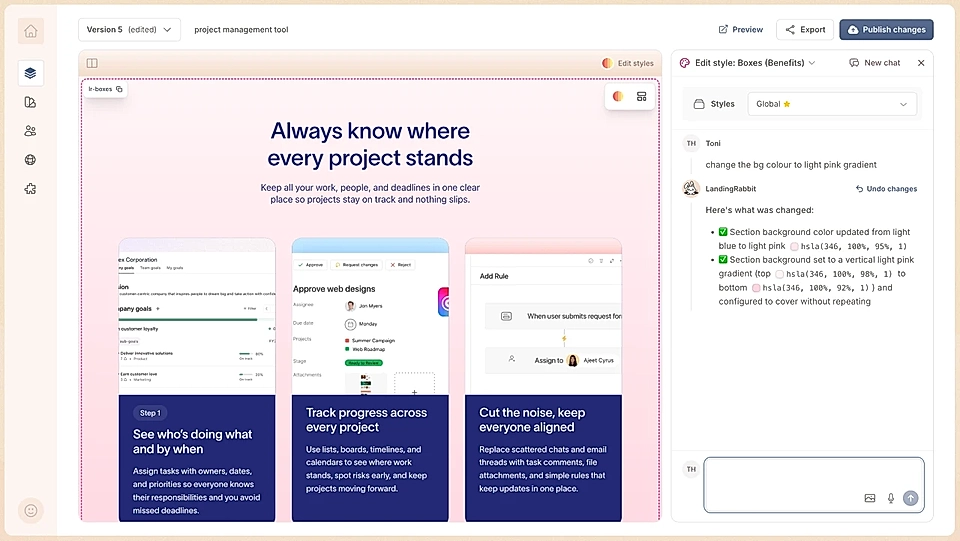Click the palette icon by Edit style
Image resolution: width=960 pixels, height=541 pixels.
(x=685, y=62)
